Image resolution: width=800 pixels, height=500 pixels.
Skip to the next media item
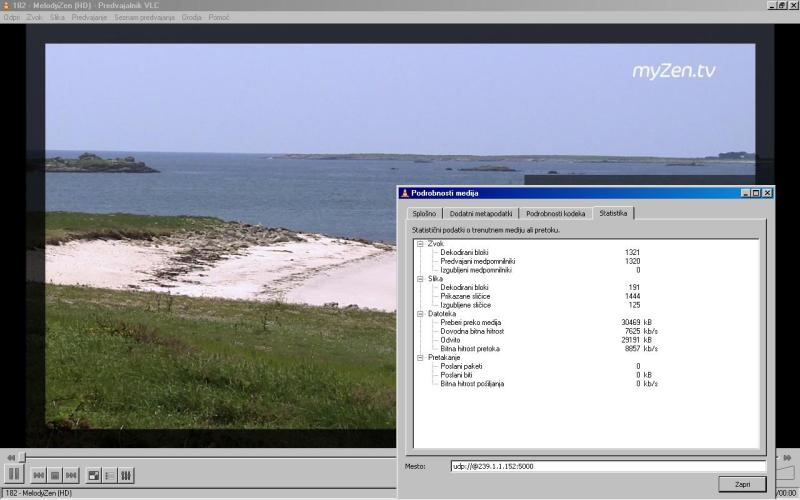[x=72, y=475]
